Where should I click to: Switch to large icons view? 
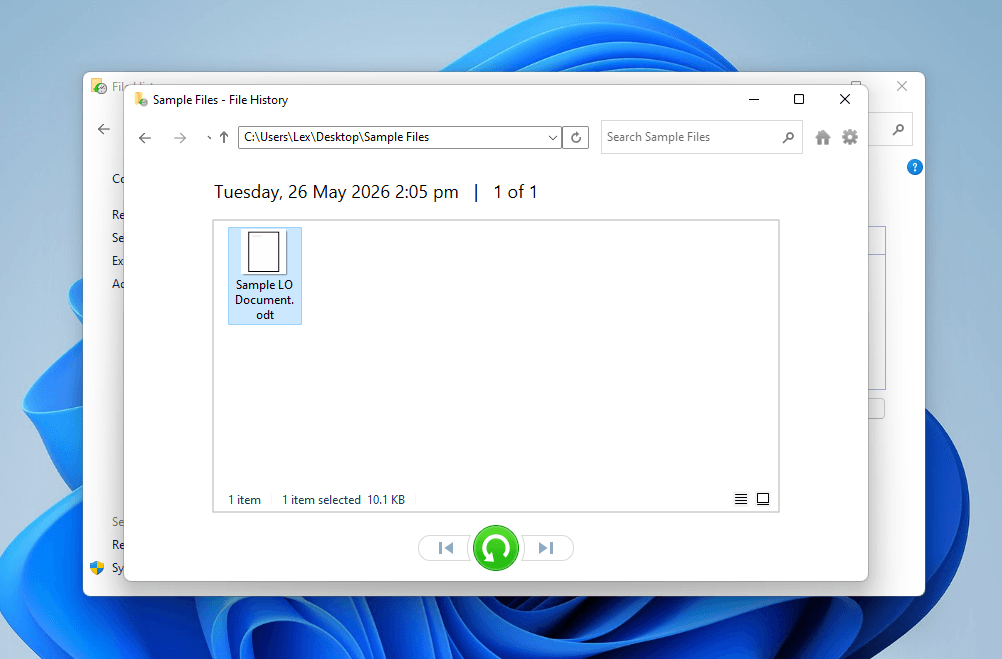coord(763,499)
